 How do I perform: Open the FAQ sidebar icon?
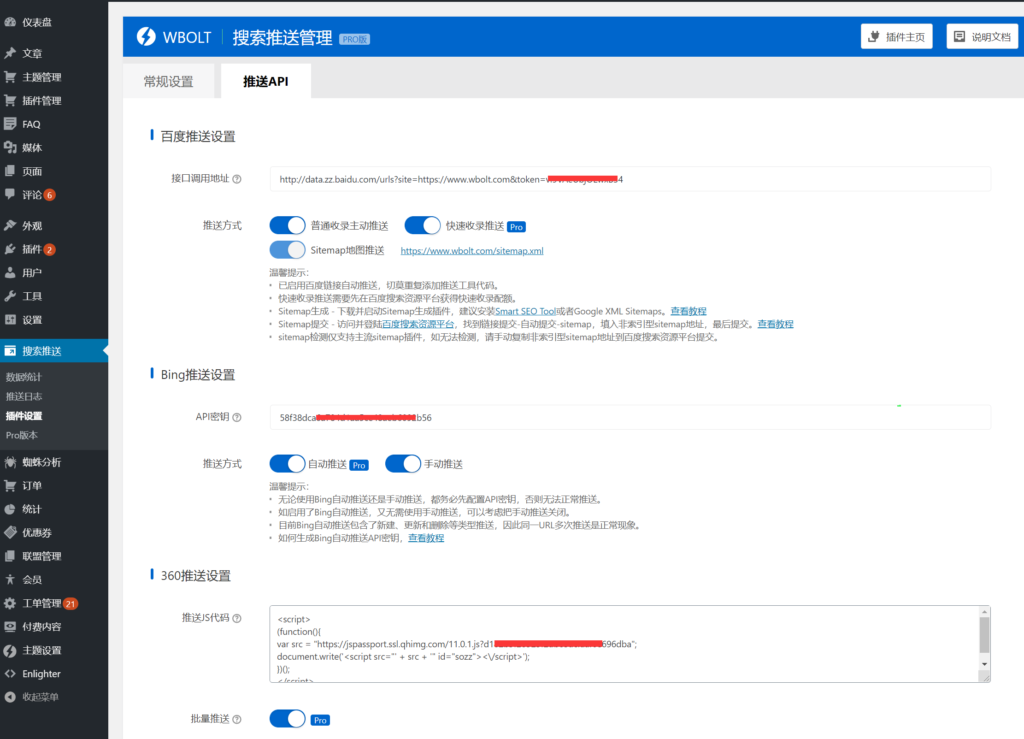click(10, 124)
